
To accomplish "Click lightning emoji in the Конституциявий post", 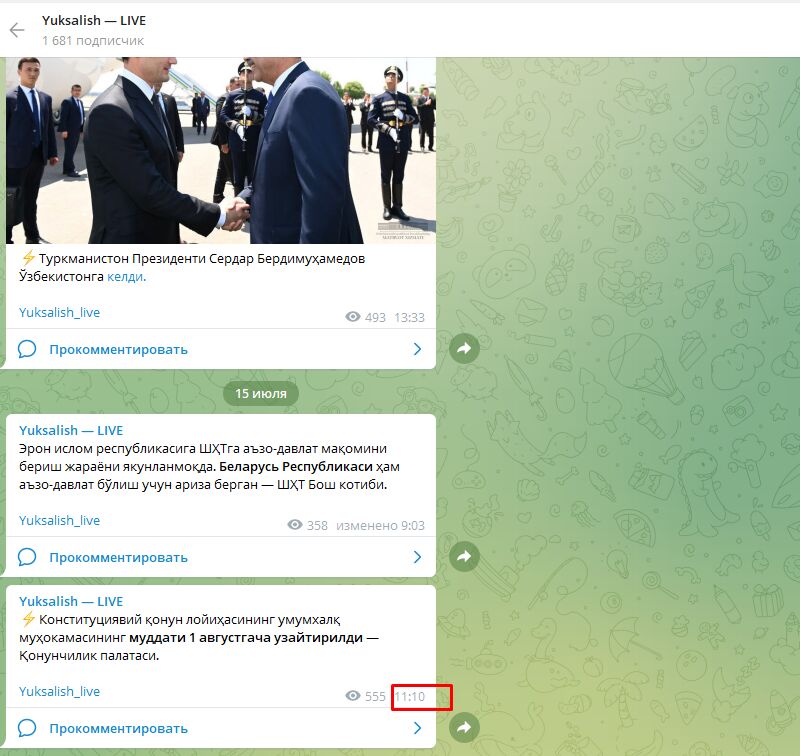I will pos(28,619).
